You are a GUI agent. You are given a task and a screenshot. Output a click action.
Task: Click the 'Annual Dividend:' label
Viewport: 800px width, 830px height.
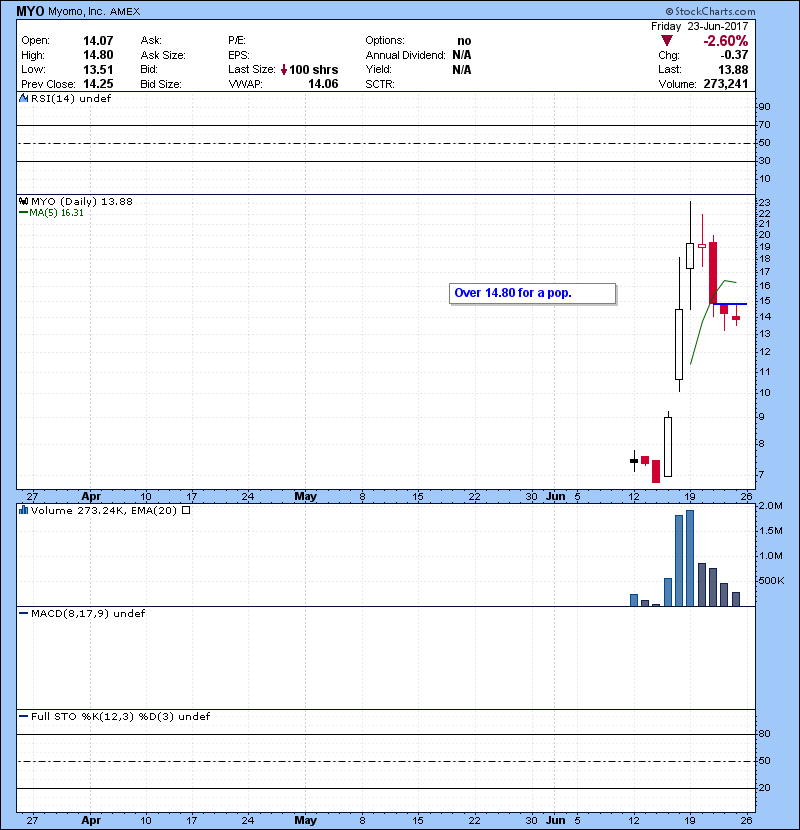point(406,55)
